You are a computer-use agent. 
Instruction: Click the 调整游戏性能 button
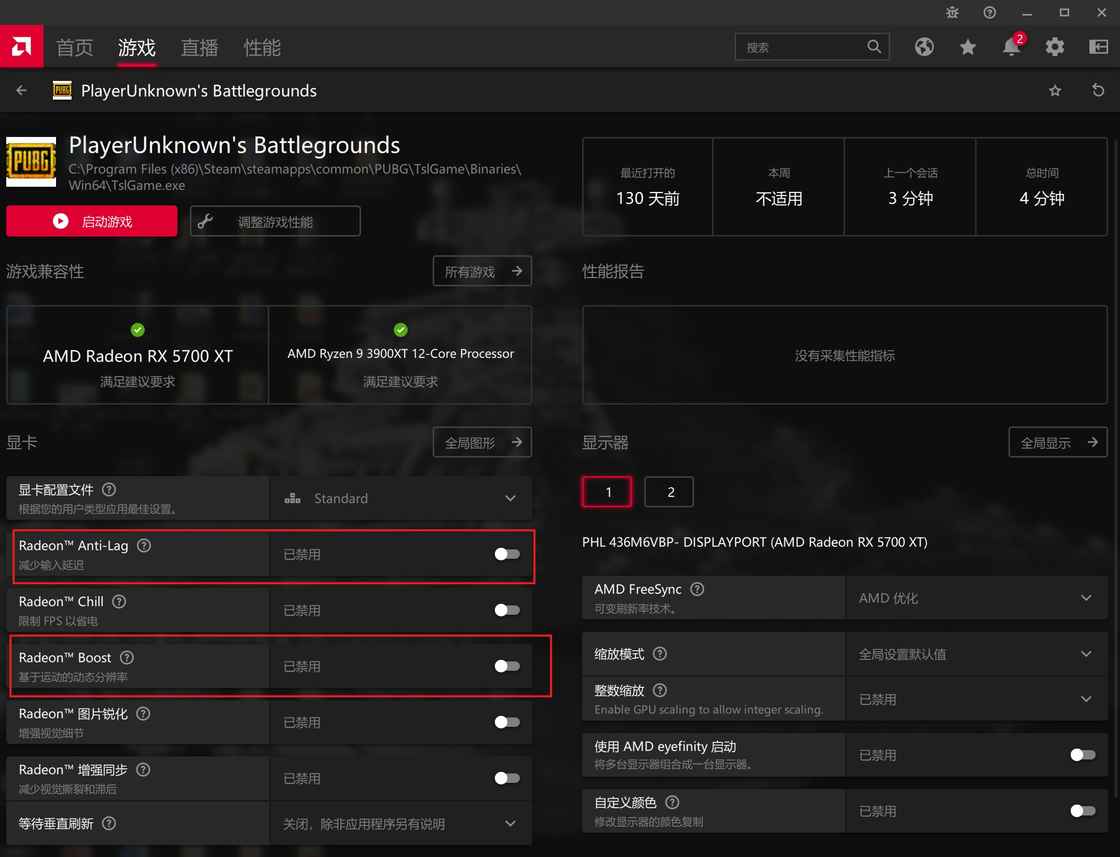point(275,221)
